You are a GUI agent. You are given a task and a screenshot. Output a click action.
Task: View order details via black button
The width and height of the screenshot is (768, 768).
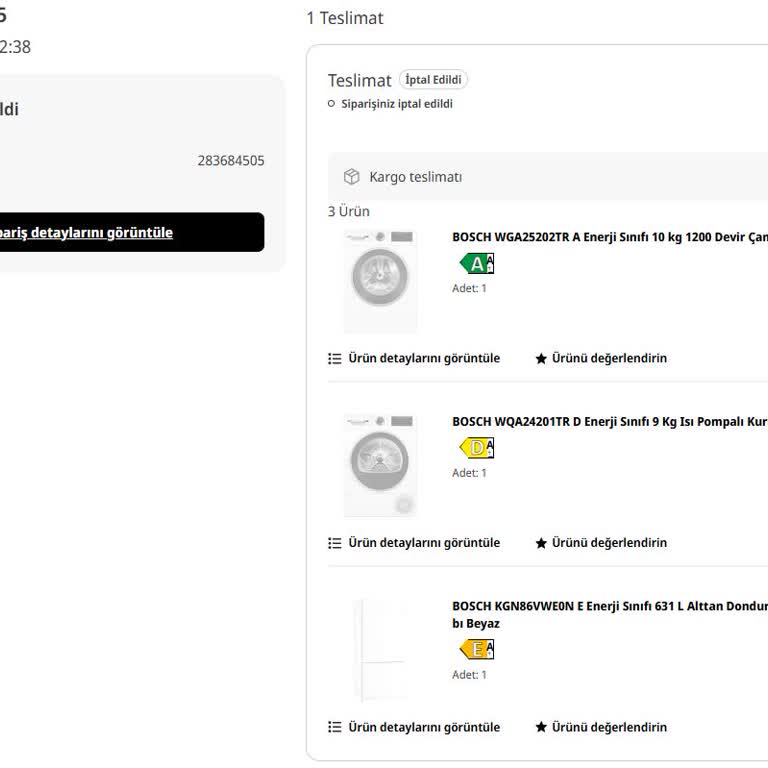[130, 232]
